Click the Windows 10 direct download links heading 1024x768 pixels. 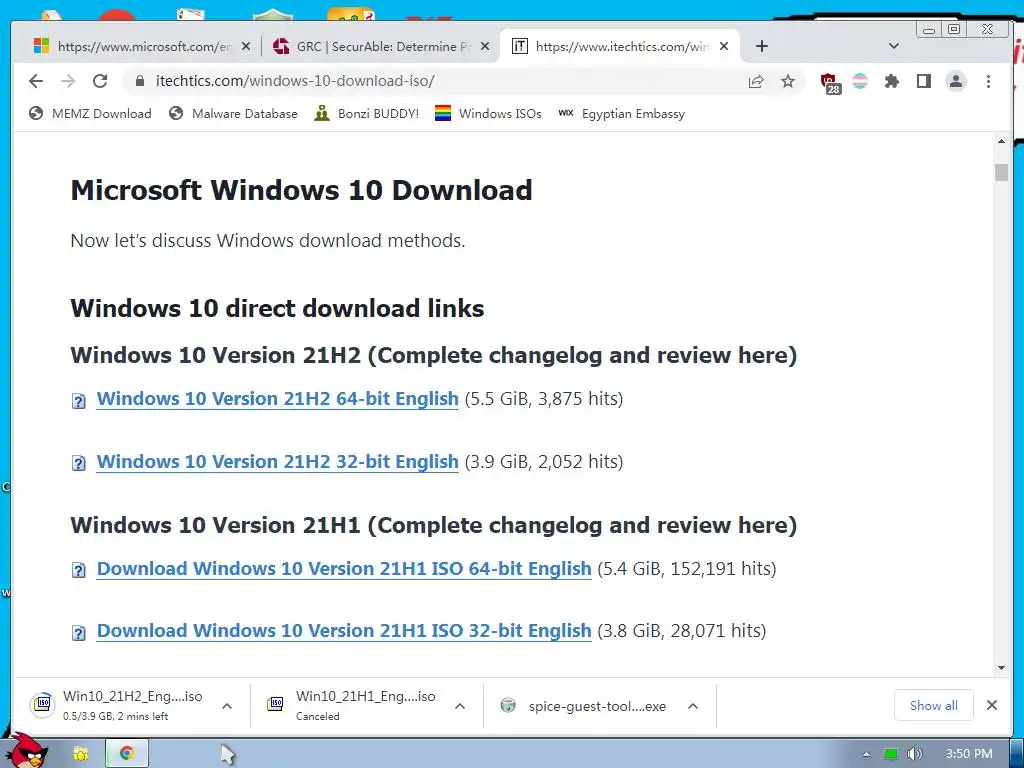tap(277, 308)
